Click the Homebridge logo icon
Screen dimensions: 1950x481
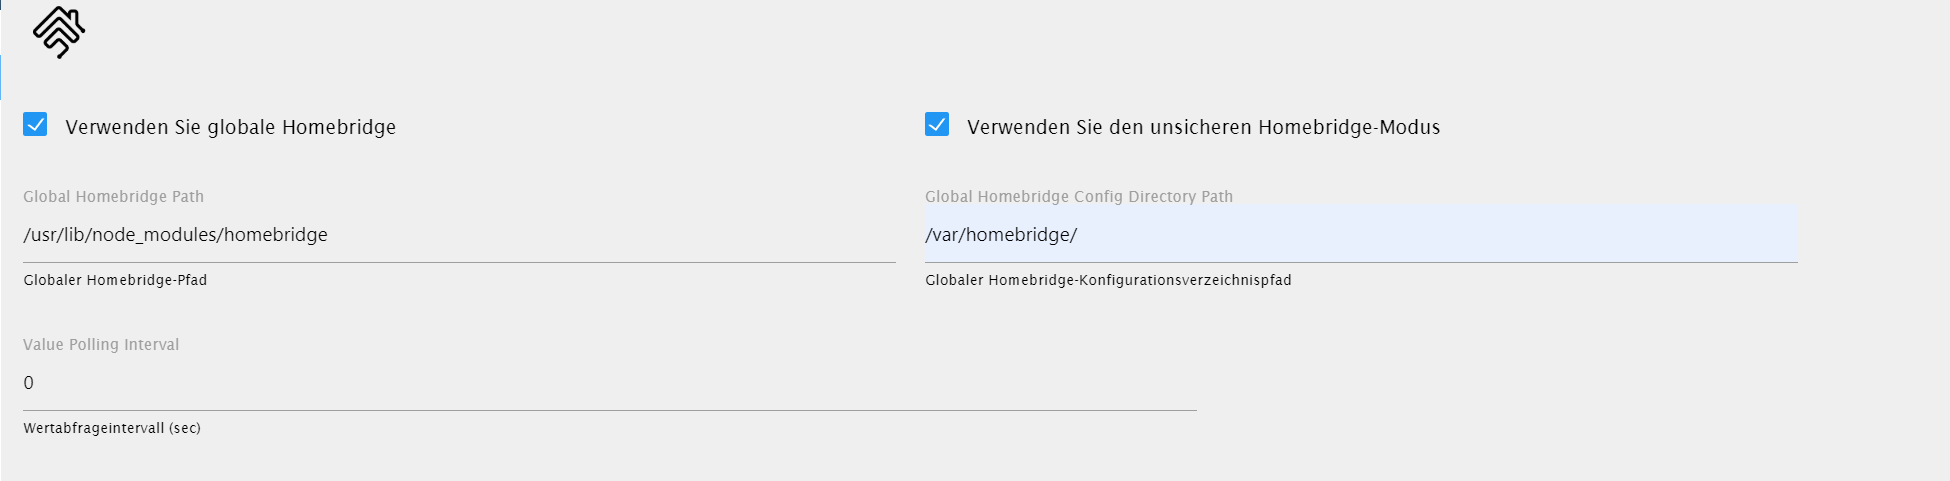59,32
